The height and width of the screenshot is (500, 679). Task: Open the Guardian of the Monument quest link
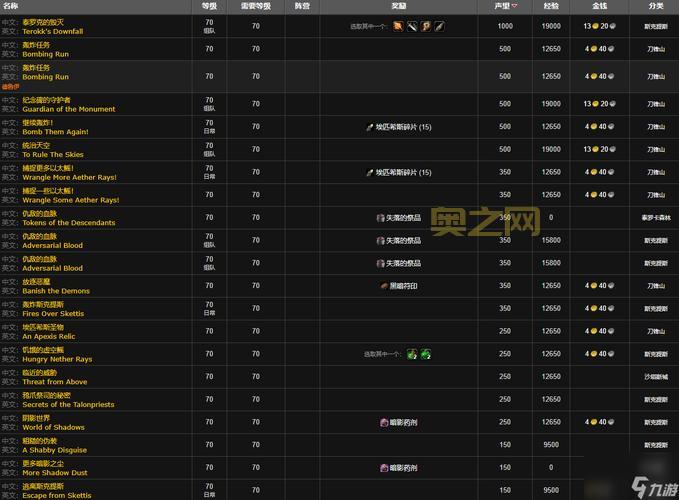(x=69, y=109)
